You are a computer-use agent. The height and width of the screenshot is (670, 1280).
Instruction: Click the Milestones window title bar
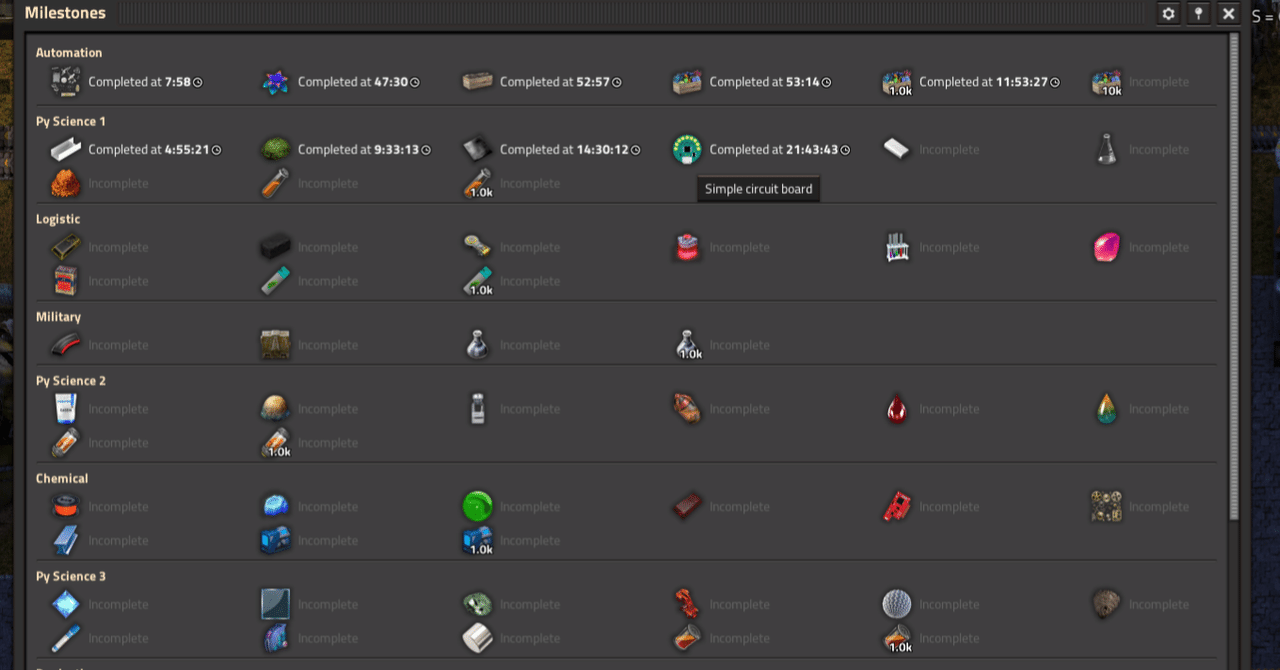(x=600, y=14)
